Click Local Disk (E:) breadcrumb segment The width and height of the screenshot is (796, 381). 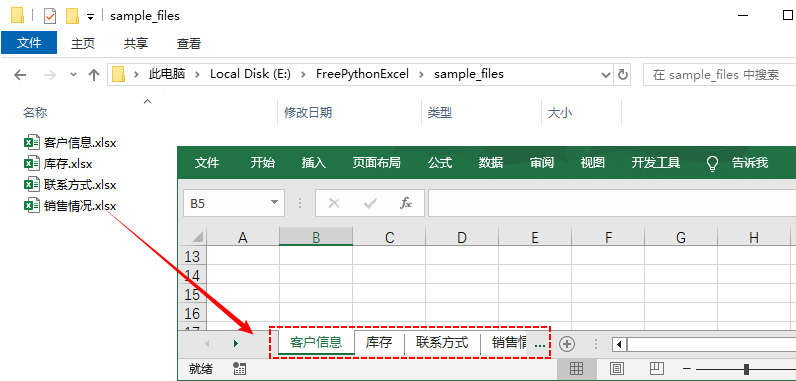point(250,74)
